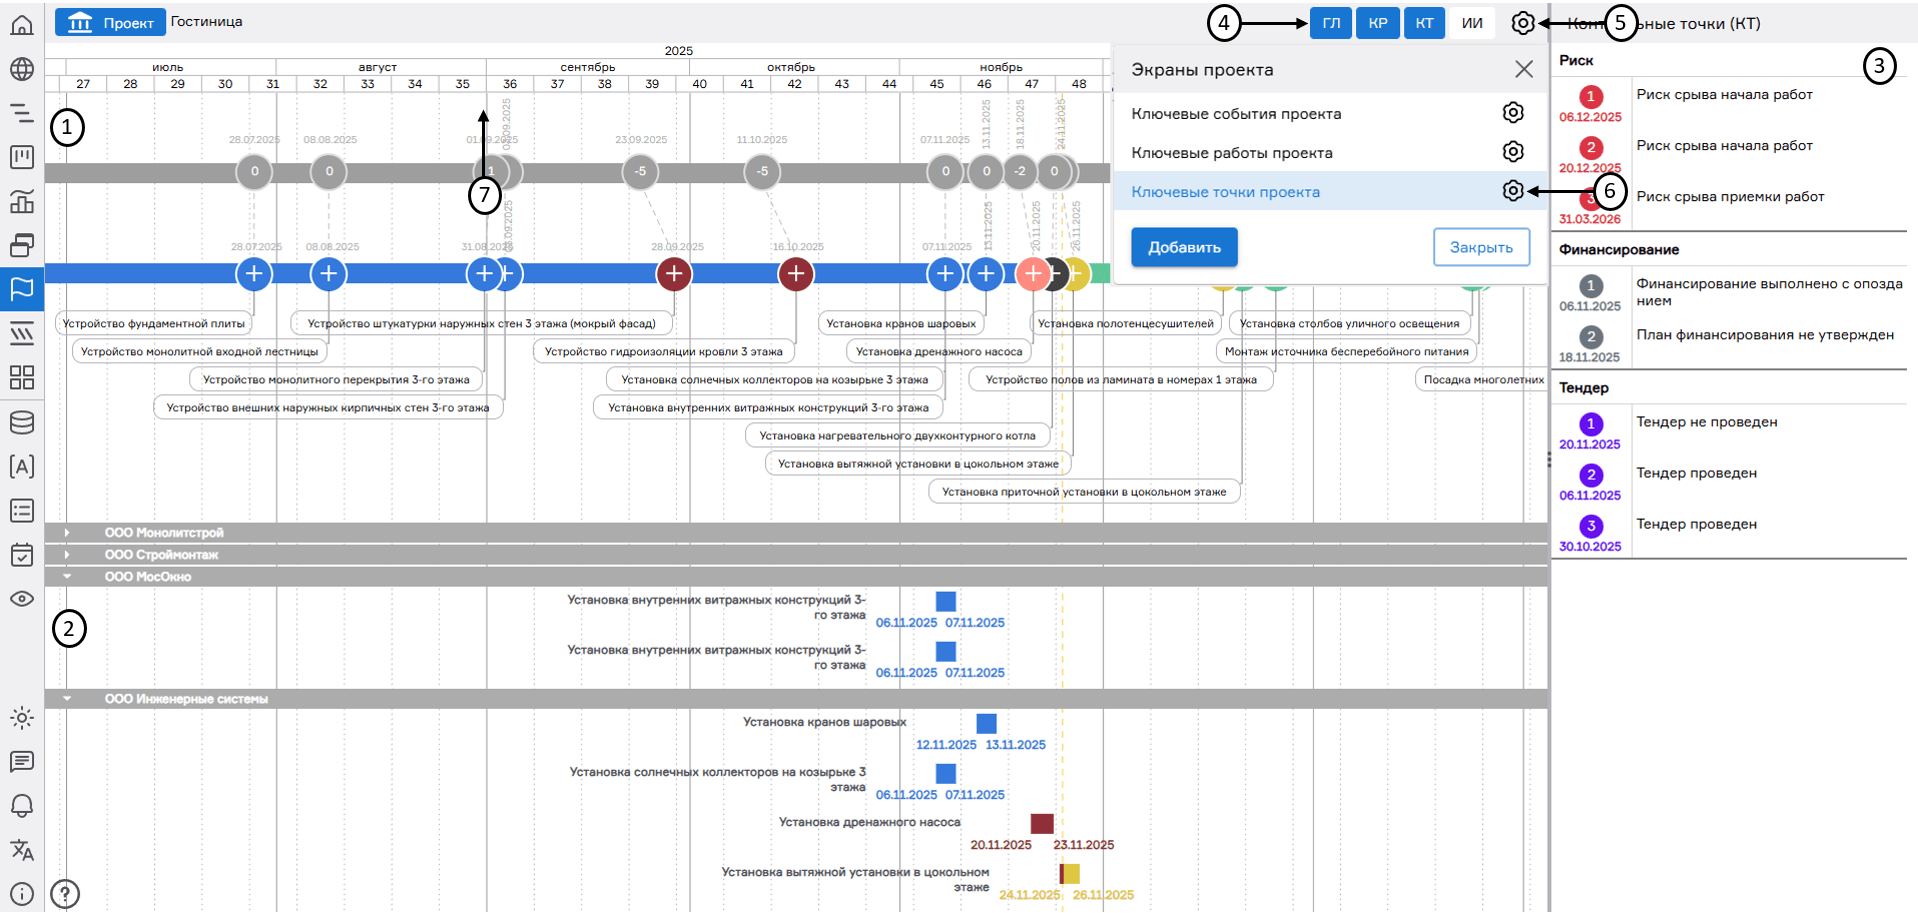Viewport: 1918px width, 913px height.
Task: Click the top toolbar settings gear
Action: coord(1522,23)
